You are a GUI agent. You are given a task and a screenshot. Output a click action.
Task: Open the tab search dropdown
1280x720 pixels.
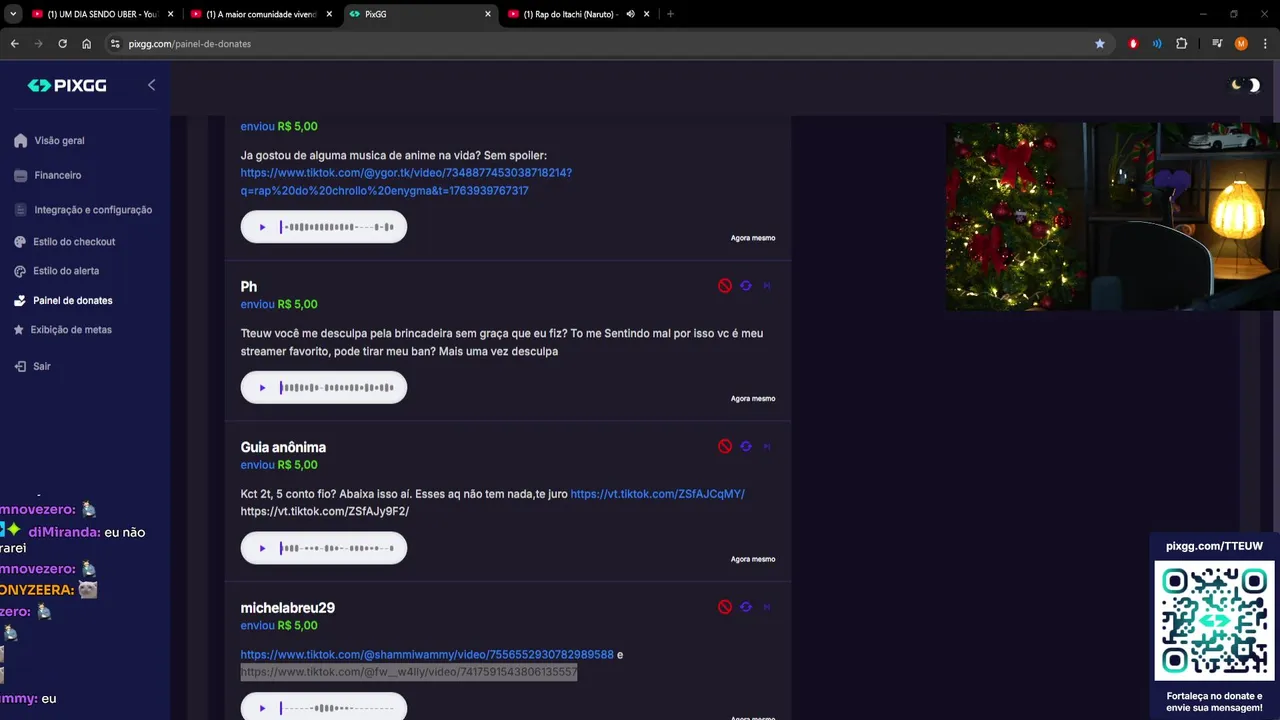point(12,14)
